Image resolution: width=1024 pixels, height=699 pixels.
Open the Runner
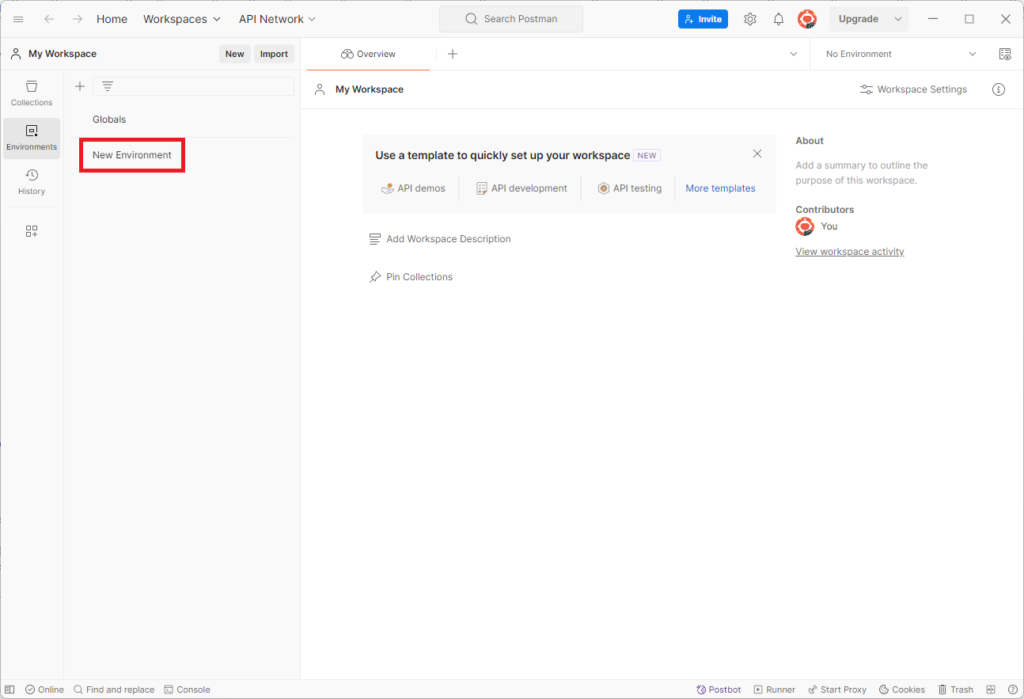[x=775, y=689]
